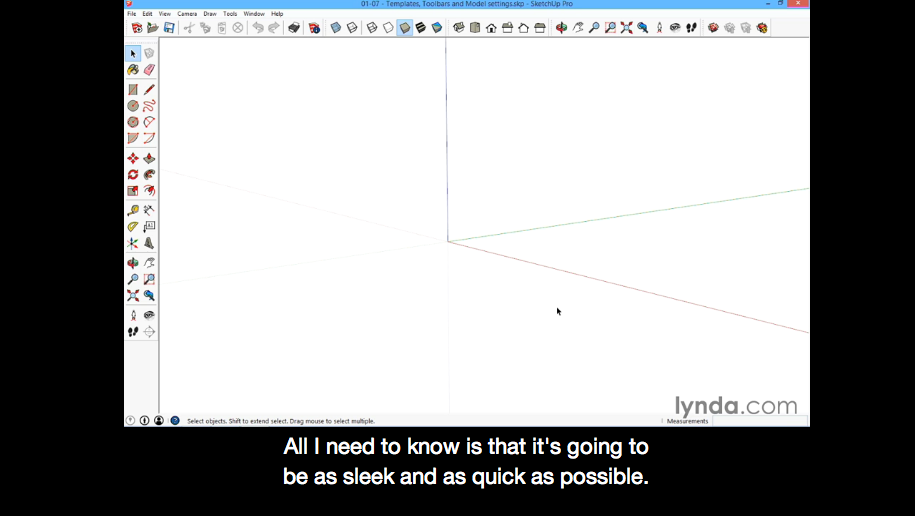Switch to the highlighted Shaded face style
Image resolution: width=915 pixels, height=516 pixels.
pos(404,27)
